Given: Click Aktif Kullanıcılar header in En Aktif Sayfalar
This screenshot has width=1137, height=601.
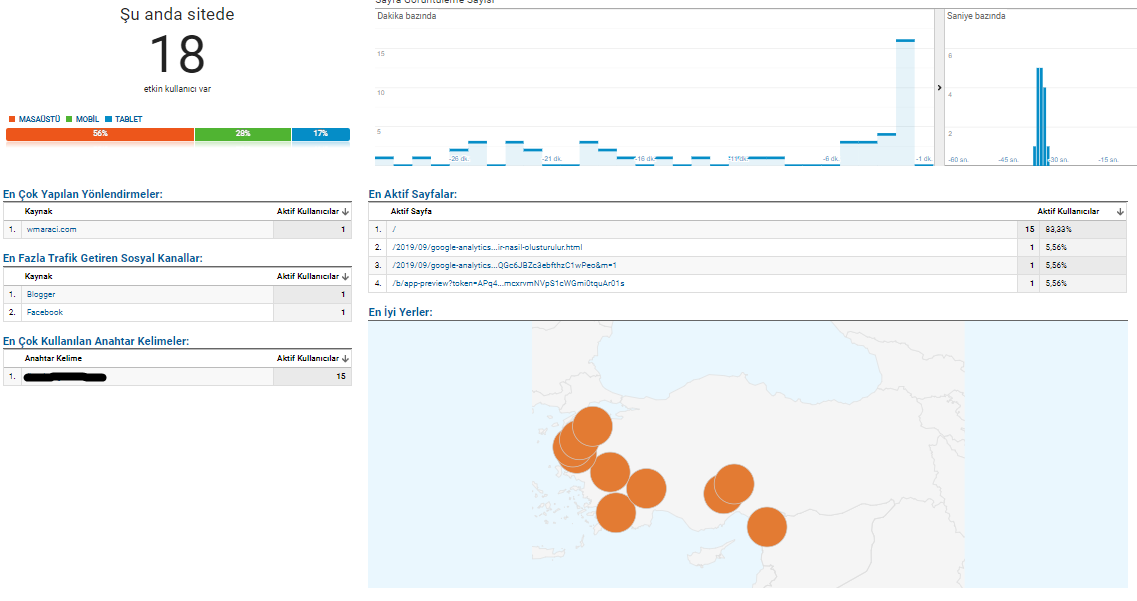Looking at the screenshot, I should point(1068,212).
